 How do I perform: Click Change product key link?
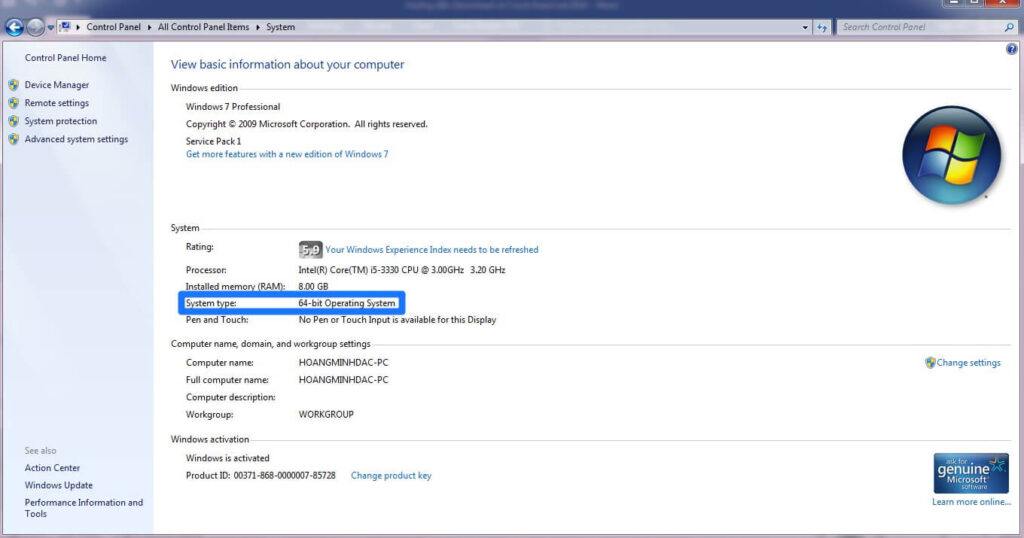pyautogui.click(x=391, y=475)
